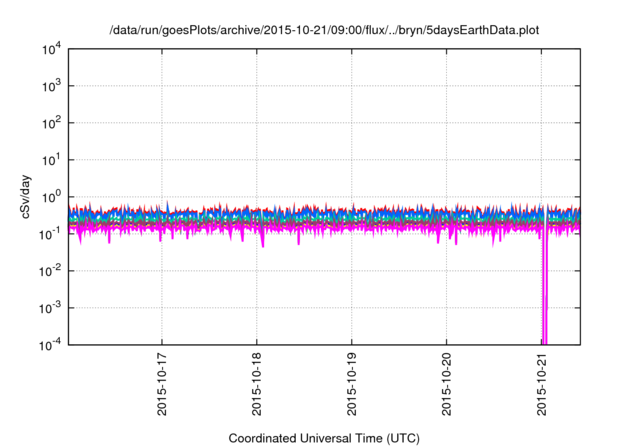Click the y-axis value 10^-4
This screenshot has width=640, height=448.
click(x=50, y=345)
